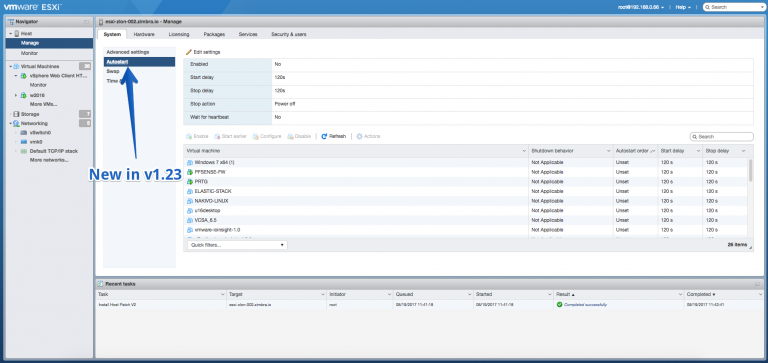Switch to the Hardware tab
This screenshot has height=363, width=768.
144,34
